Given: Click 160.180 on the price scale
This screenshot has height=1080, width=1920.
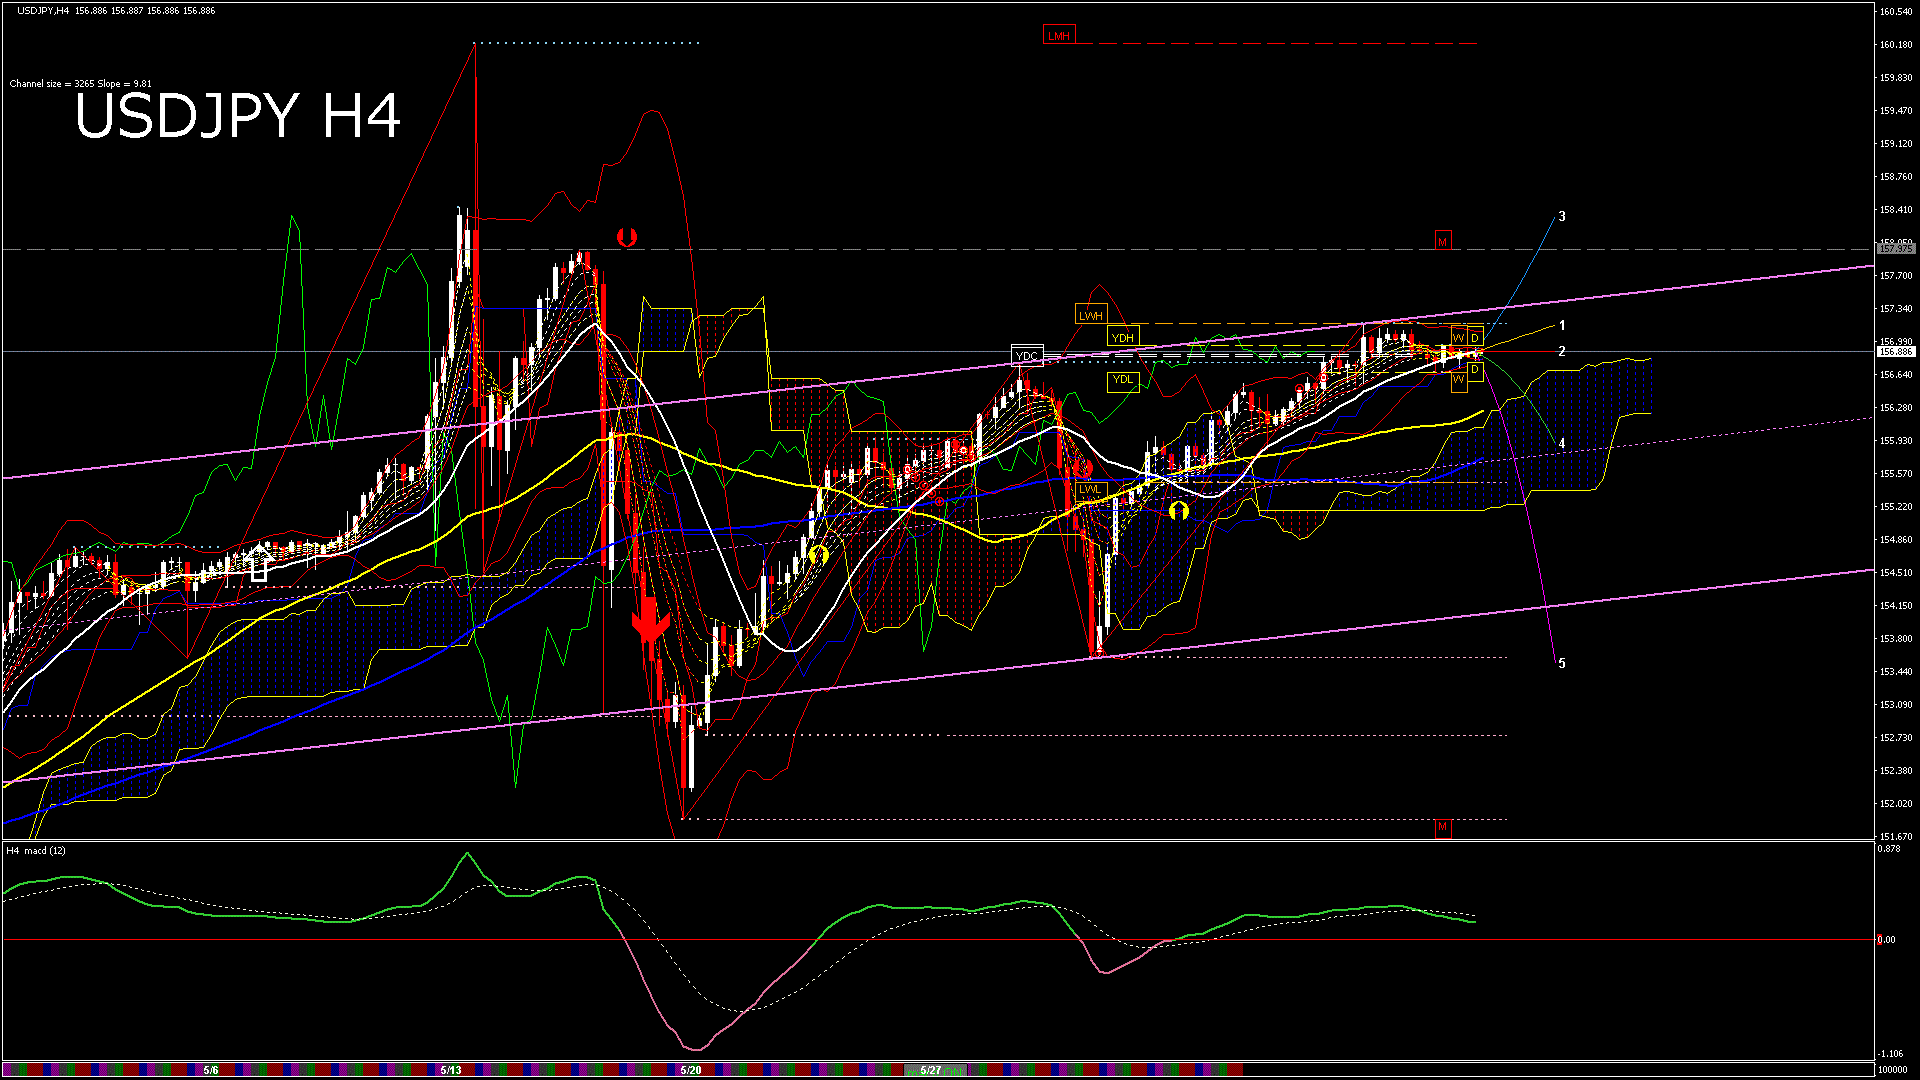Looking at the screenshot, I should [1896, 45].
